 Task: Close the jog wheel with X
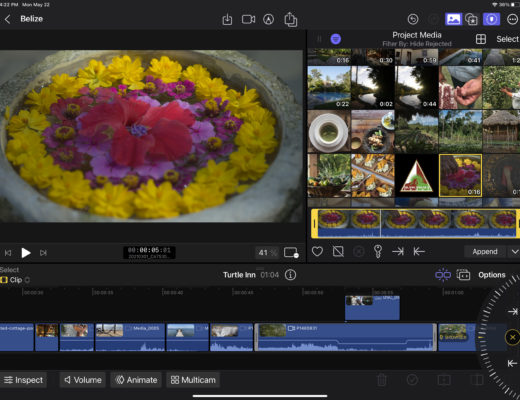click(512, 337)
